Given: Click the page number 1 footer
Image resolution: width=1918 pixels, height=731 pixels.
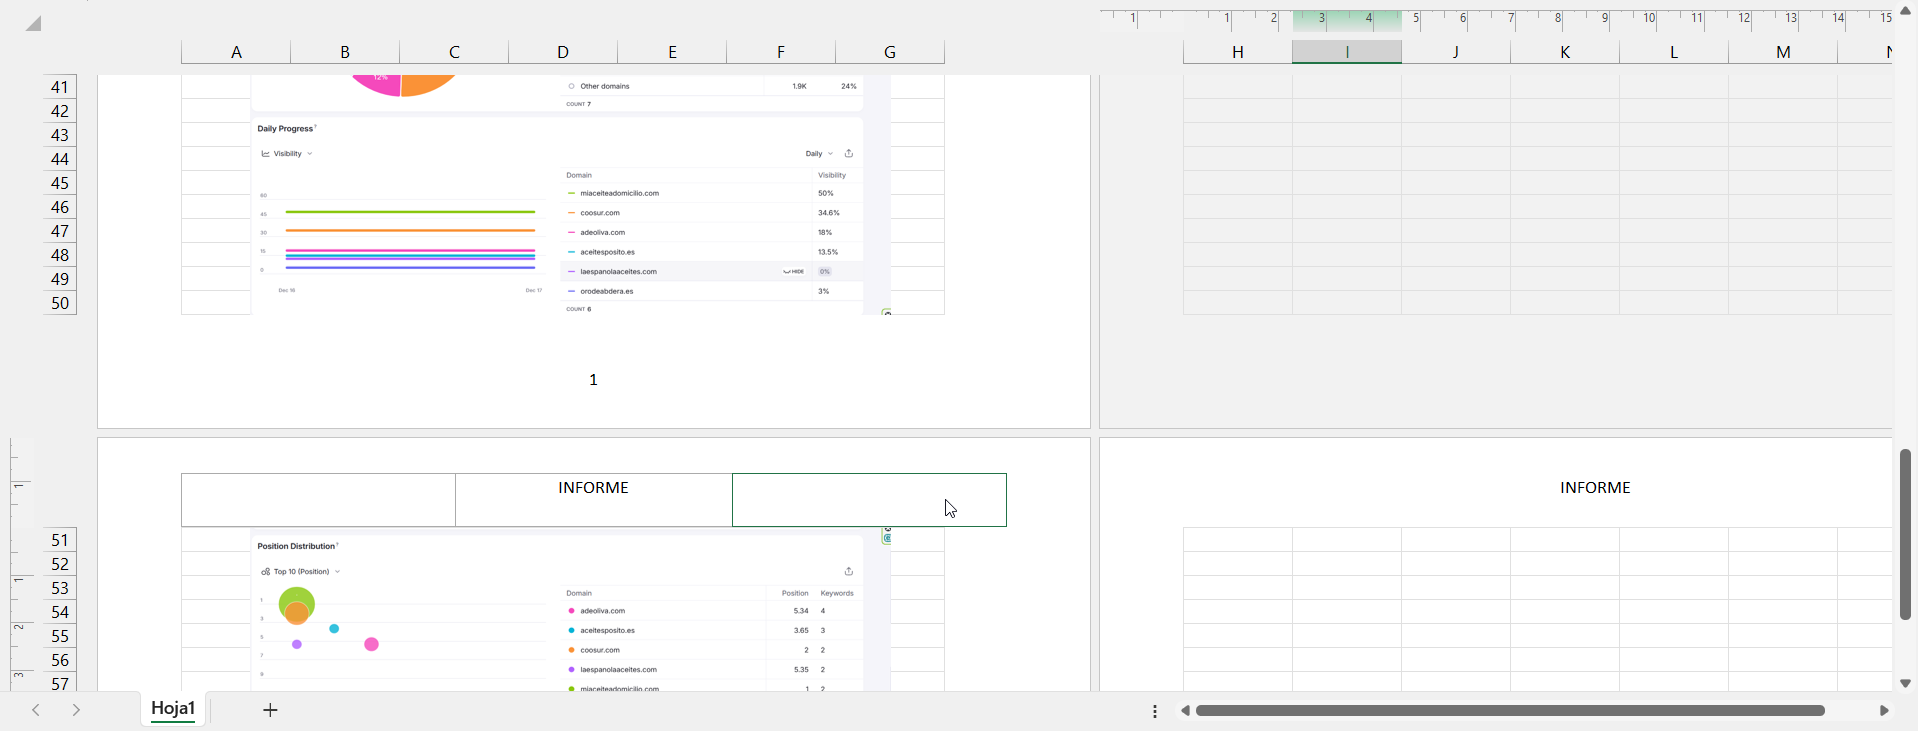Looking at the screenshot, I should pos(593,380).
